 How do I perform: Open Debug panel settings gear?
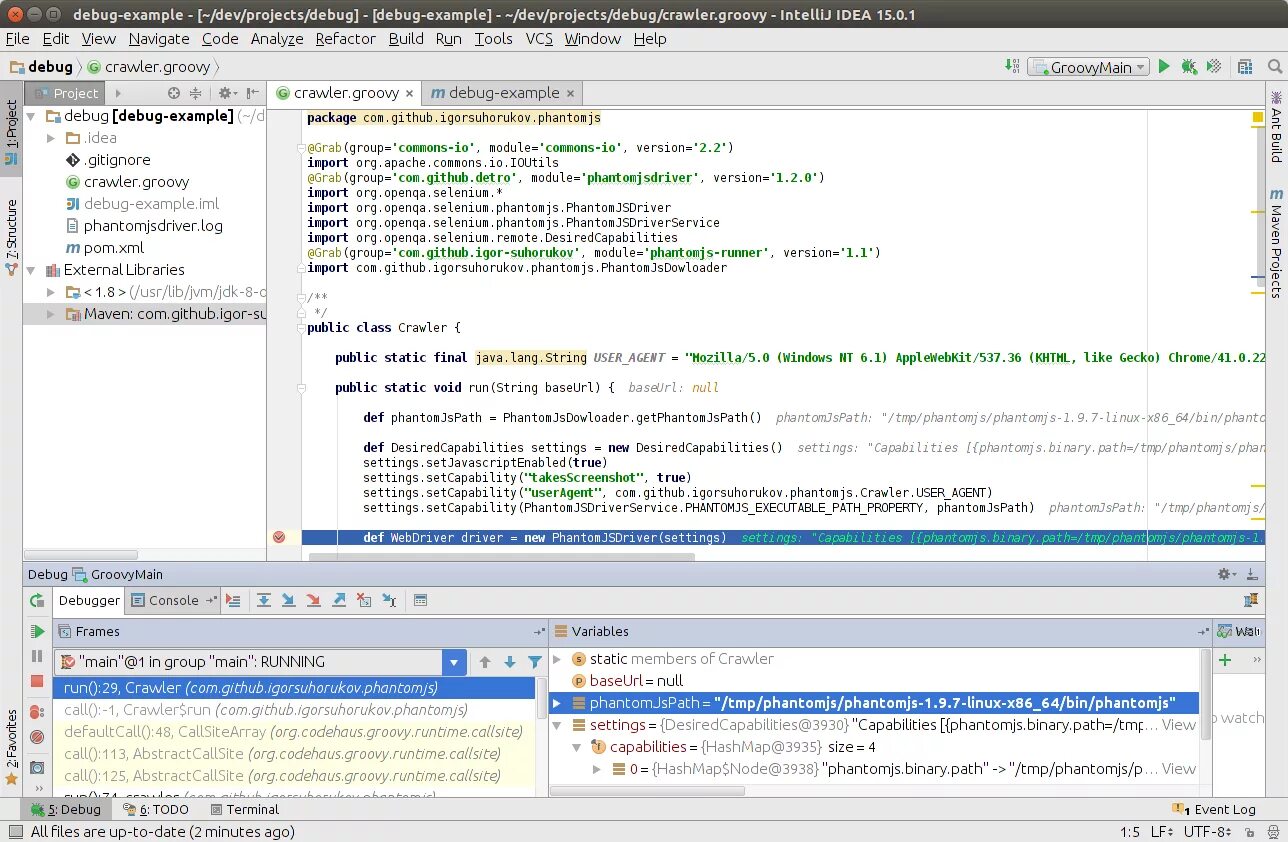point(1225,574)
